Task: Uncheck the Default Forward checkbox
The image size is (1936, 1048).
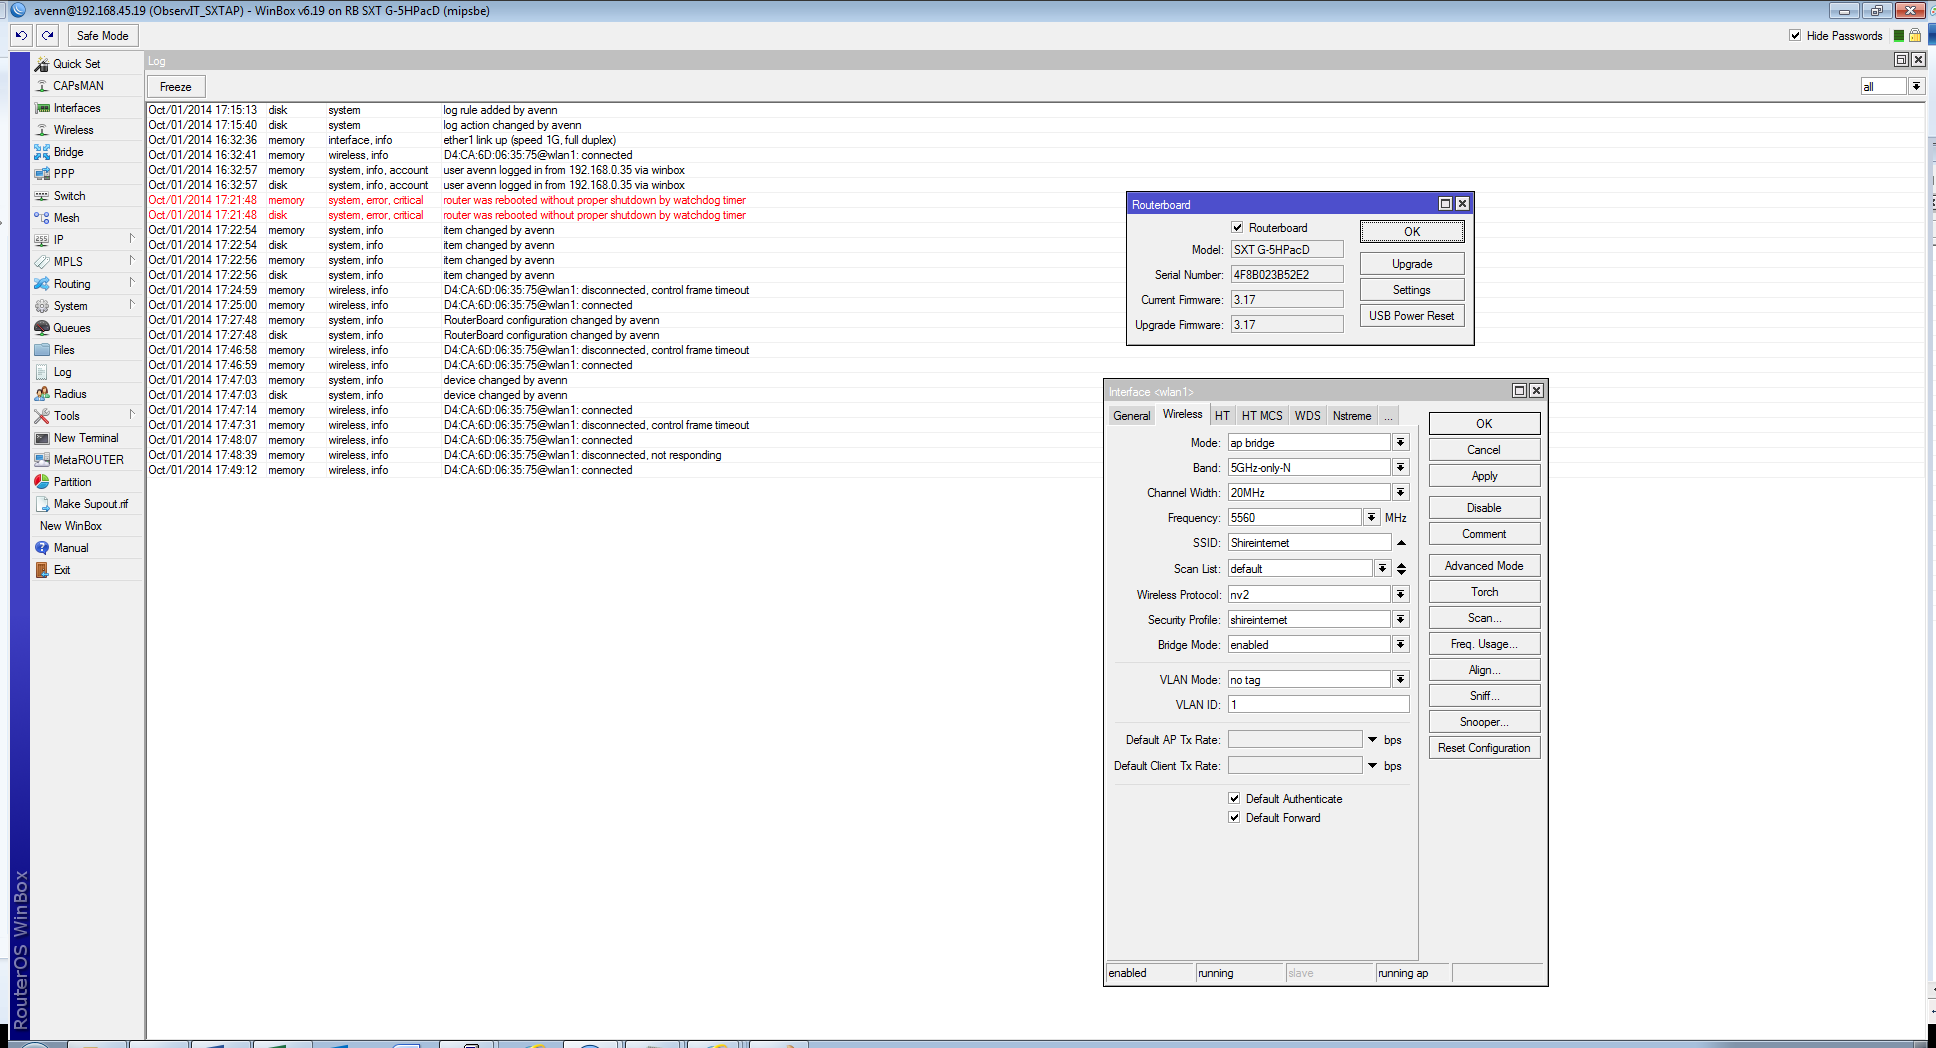Action: [1234, 817]
